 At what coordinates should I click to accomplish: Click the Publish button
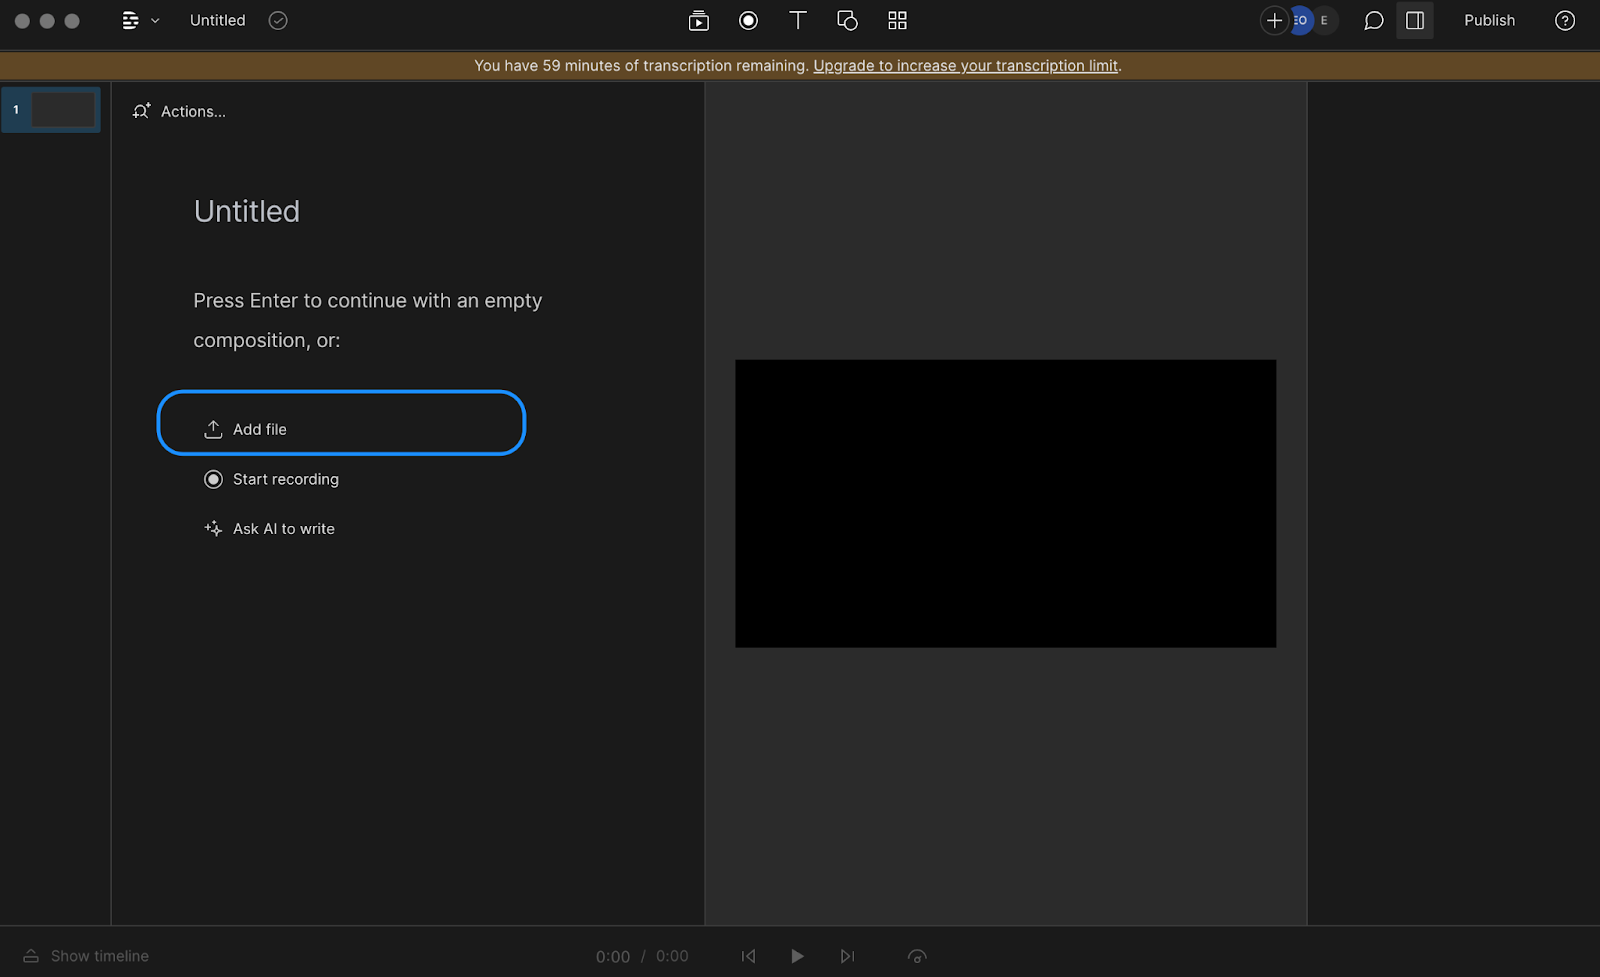[x=1489, y=20]
